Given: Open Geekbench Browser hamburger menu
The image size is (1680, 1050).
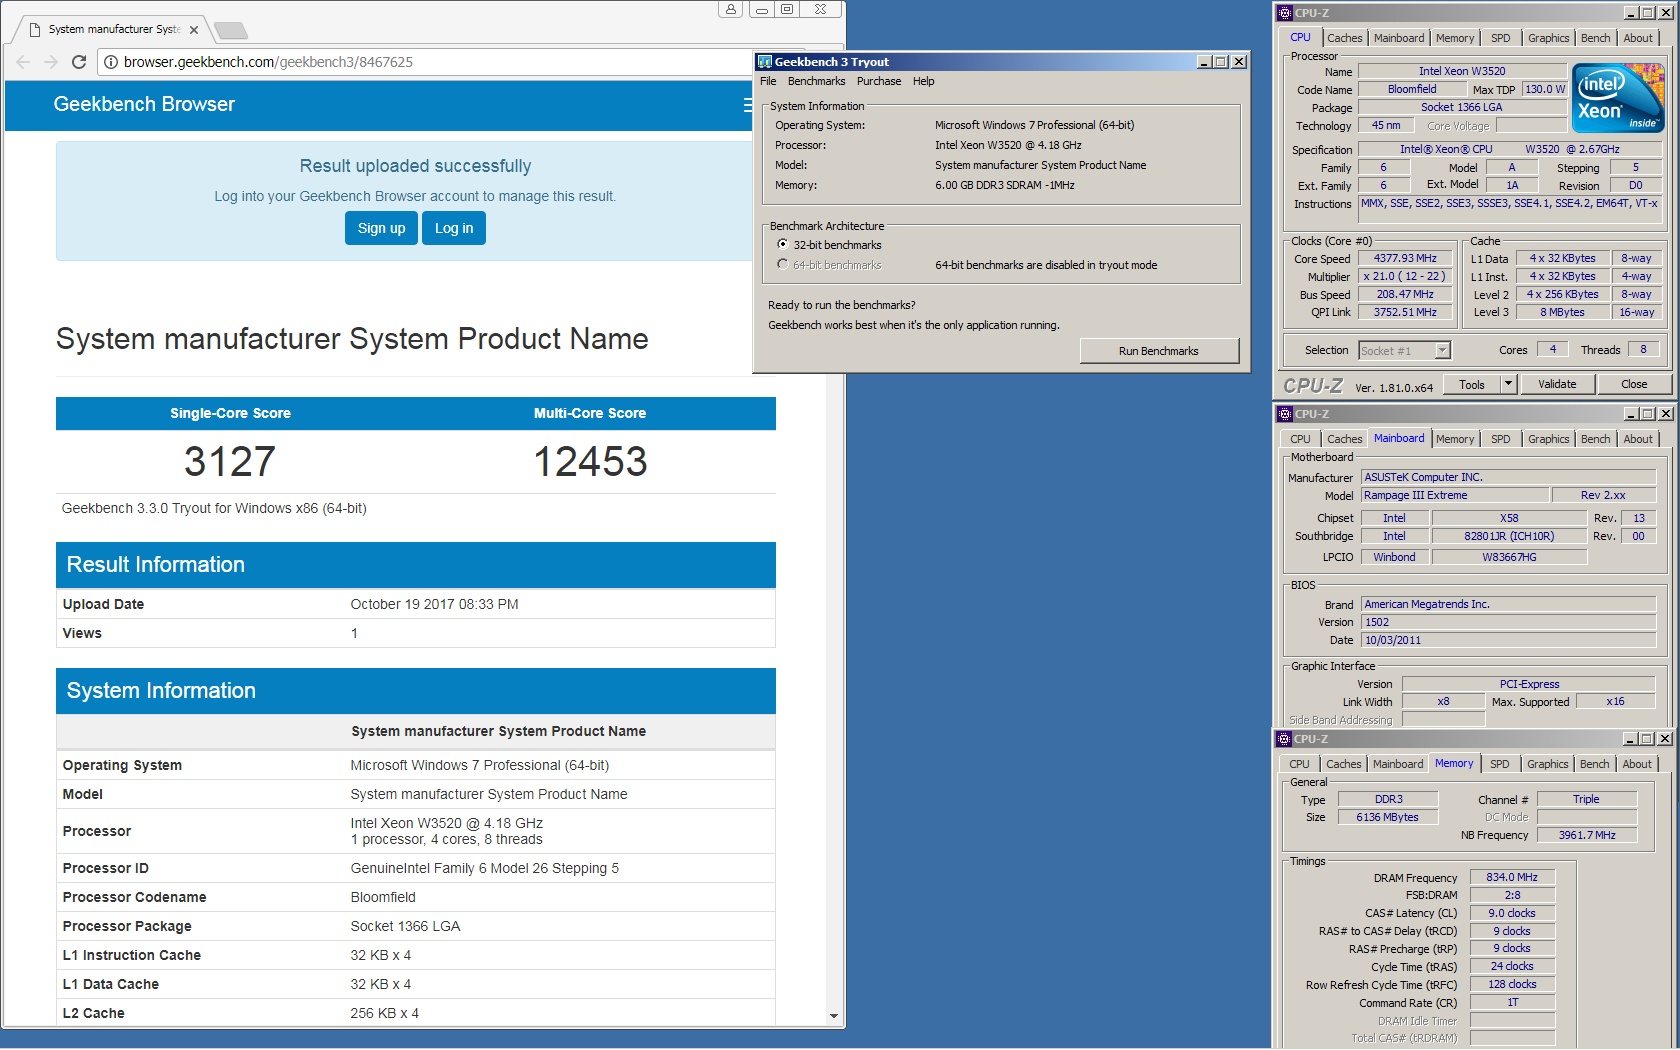Looking at the screenshot, I should coord(748,104).
